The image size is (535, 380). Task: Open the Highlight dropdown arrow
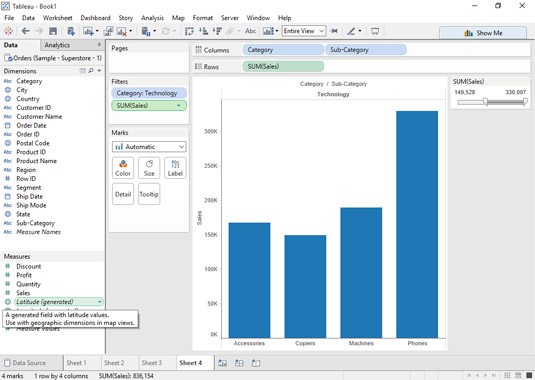pyautogui.click(x=360, y=31)
